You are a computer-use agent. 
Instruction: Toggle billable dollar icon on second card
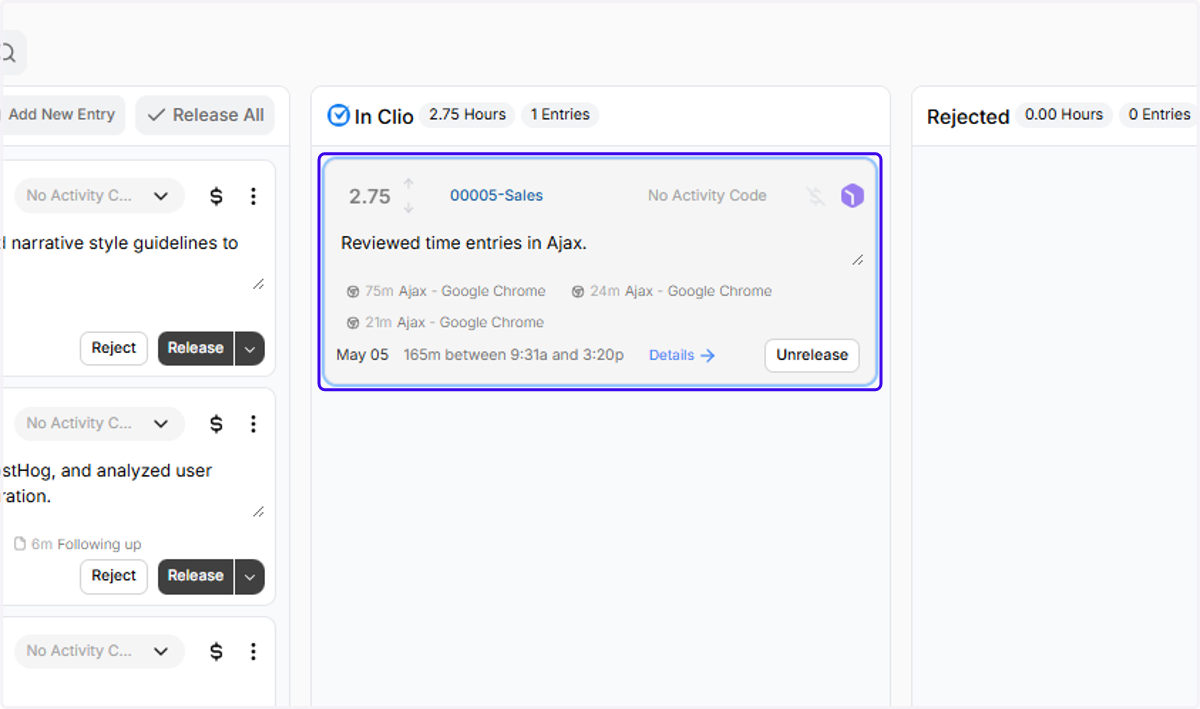click(216, 424)
